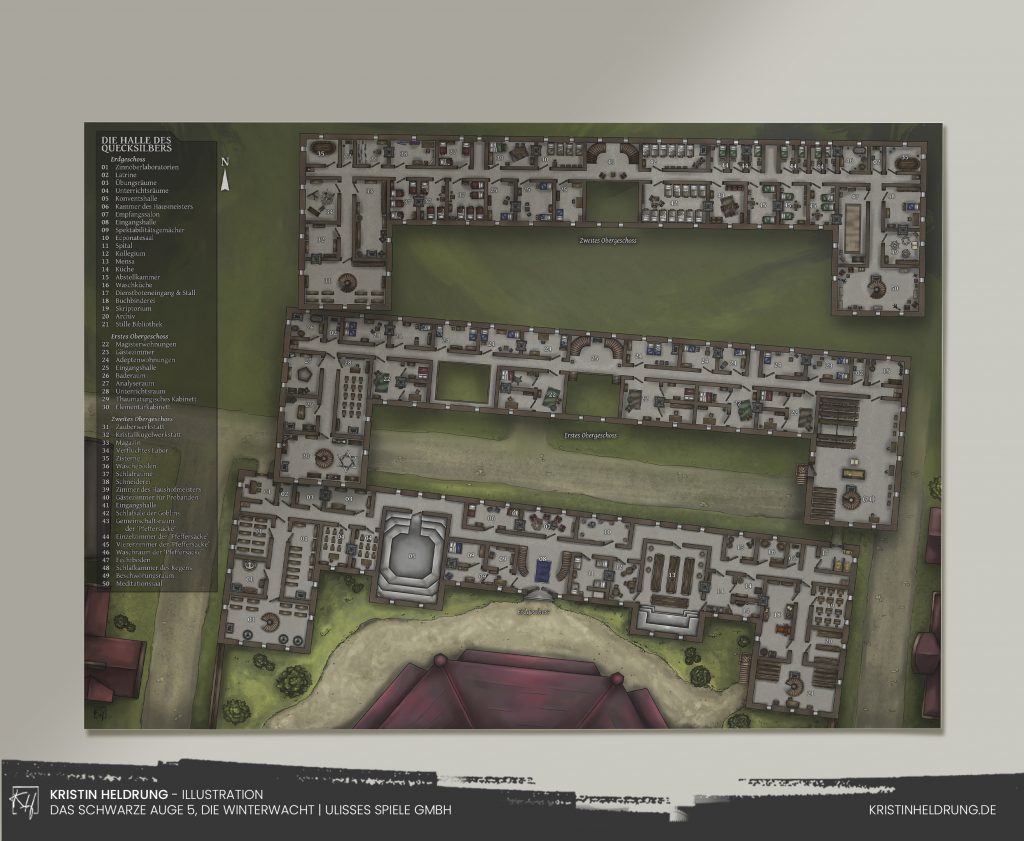The image size is (1024, 841).
Task: Click legend entry "06 Kammer des Hausmeisters"
Action: pyautogui.click(x=147, y=206)
